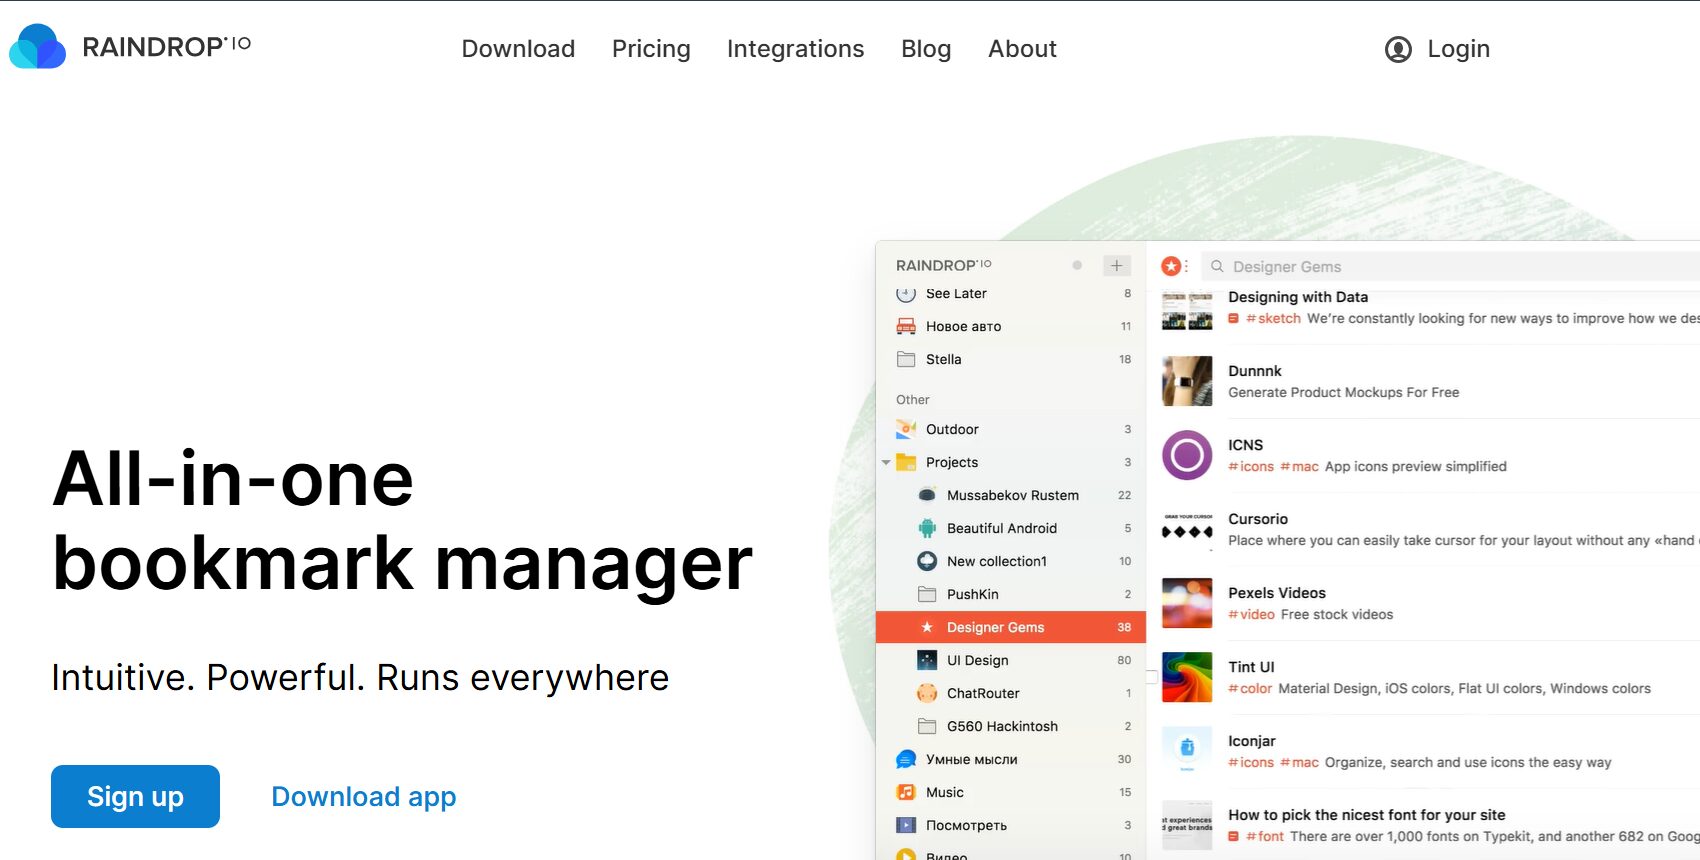
Task: Click the Посмотреть film icon
Action: click(x=906, y=825)
